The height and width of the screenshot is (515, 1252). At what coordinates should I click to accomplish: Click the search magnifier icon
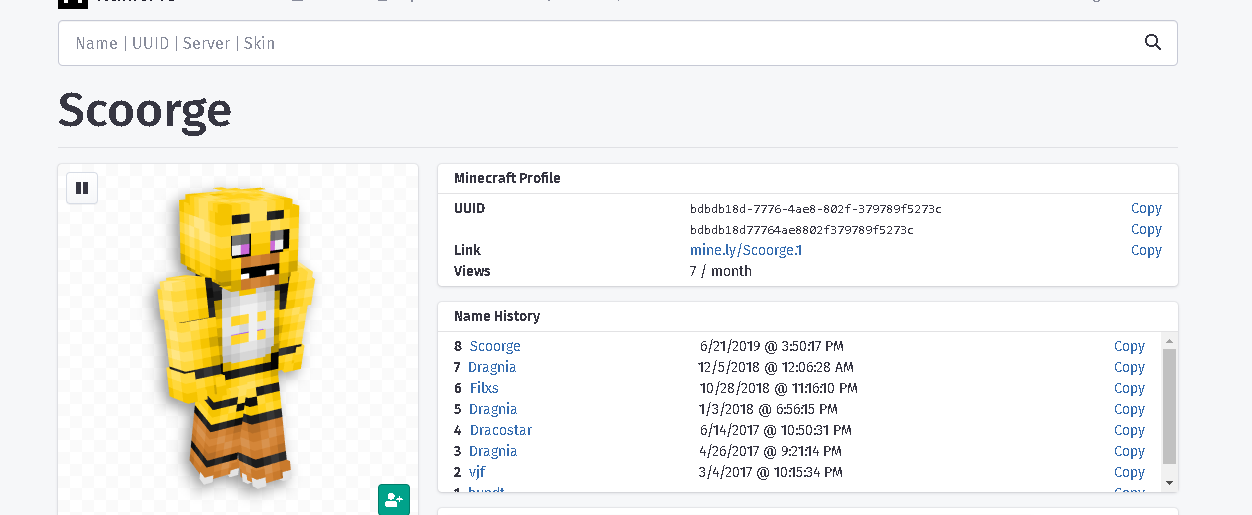(1152, 42)
